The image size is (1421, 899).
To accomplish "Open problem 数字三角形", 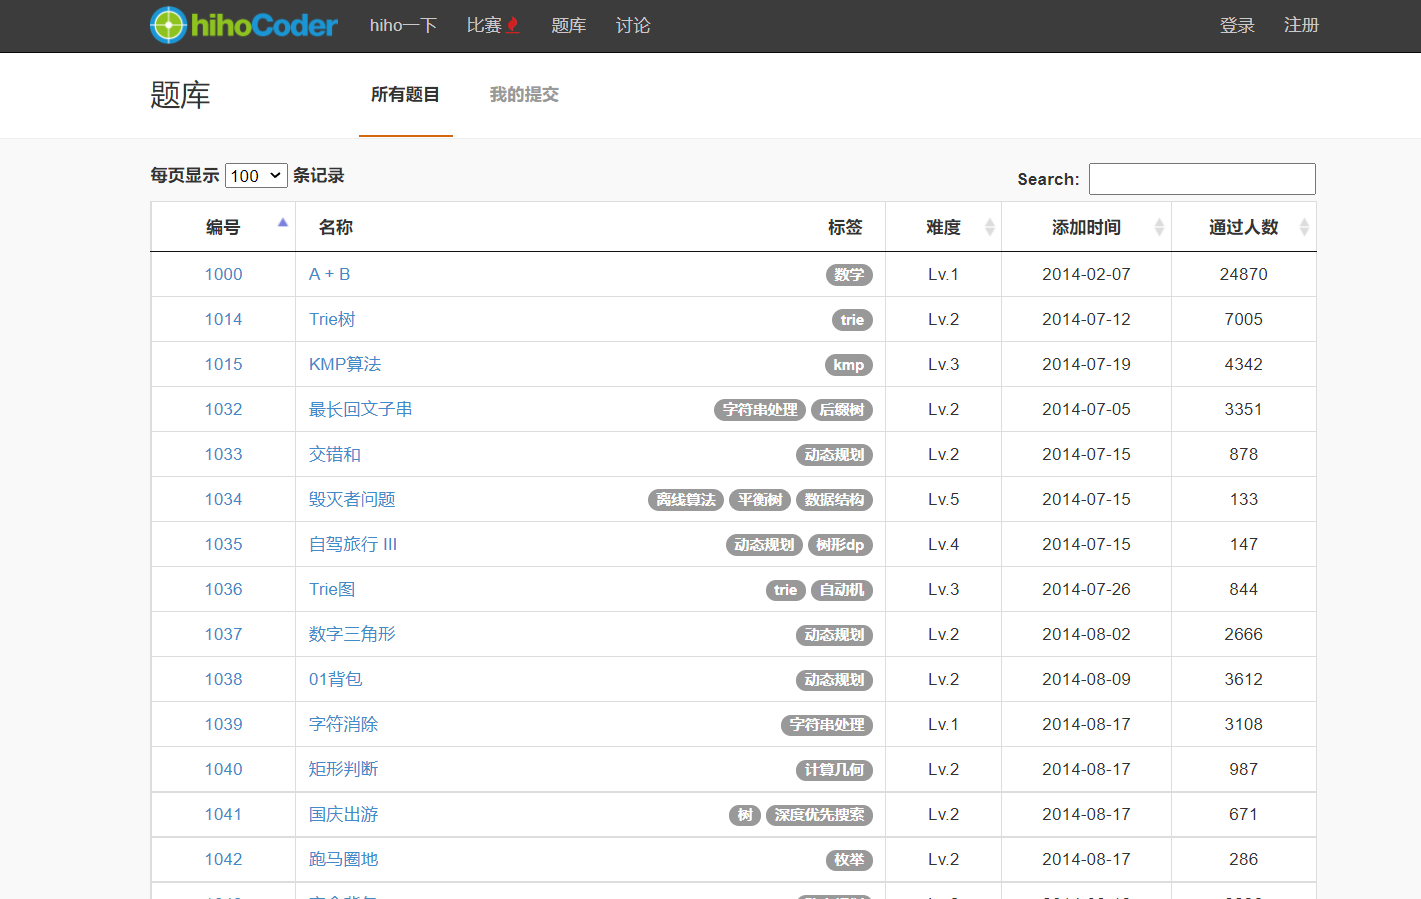I will (352, 634).
